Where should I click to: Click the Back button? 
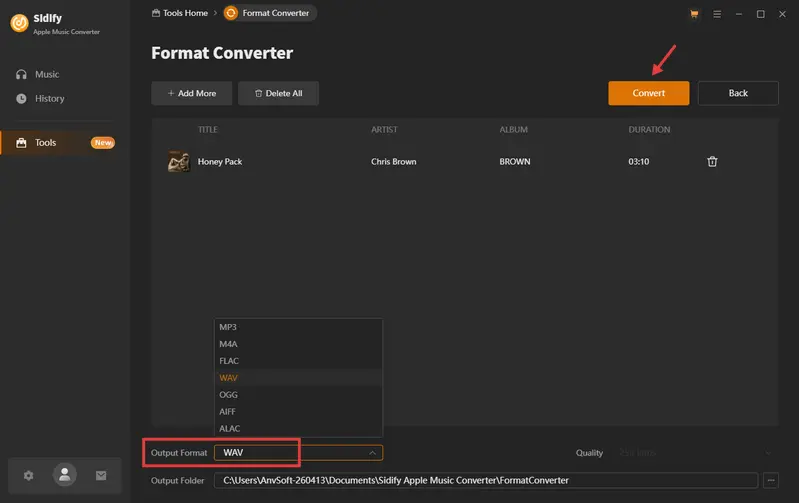pyautogui.click(x=738, y=93)
